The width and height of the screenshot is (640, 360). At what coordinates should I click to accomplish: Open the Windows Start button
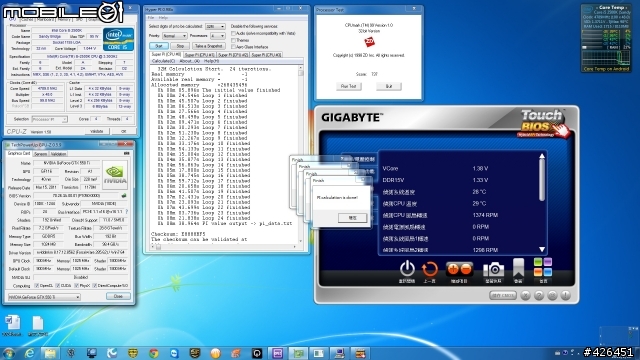click(x=9, y=353)
